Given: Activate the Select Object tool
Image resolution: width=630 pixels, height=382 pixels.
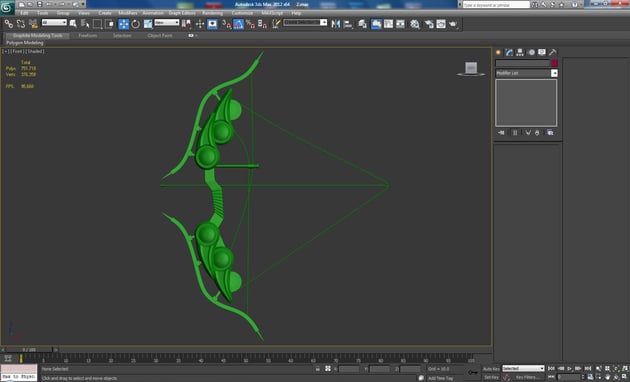Looking at the screenshot, I should 73,24.
